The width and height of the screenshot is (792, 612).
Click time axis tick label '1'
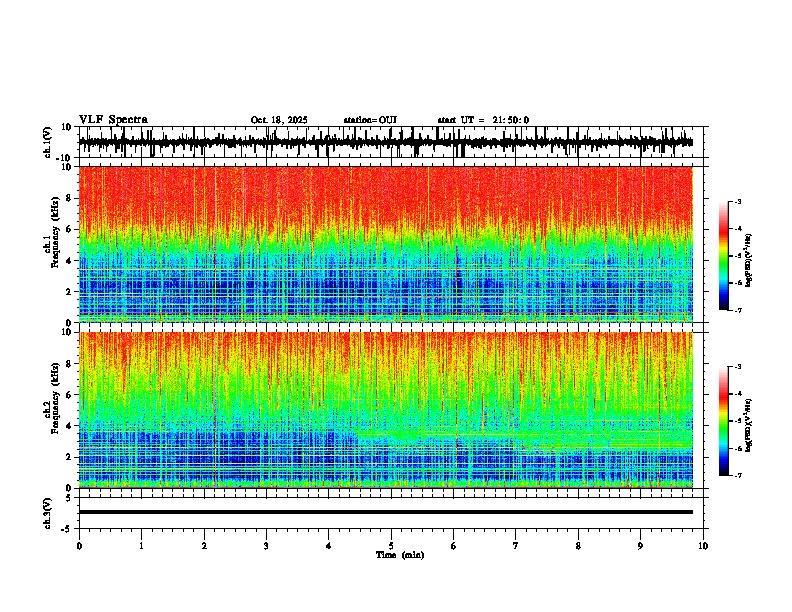click(141, 546)
